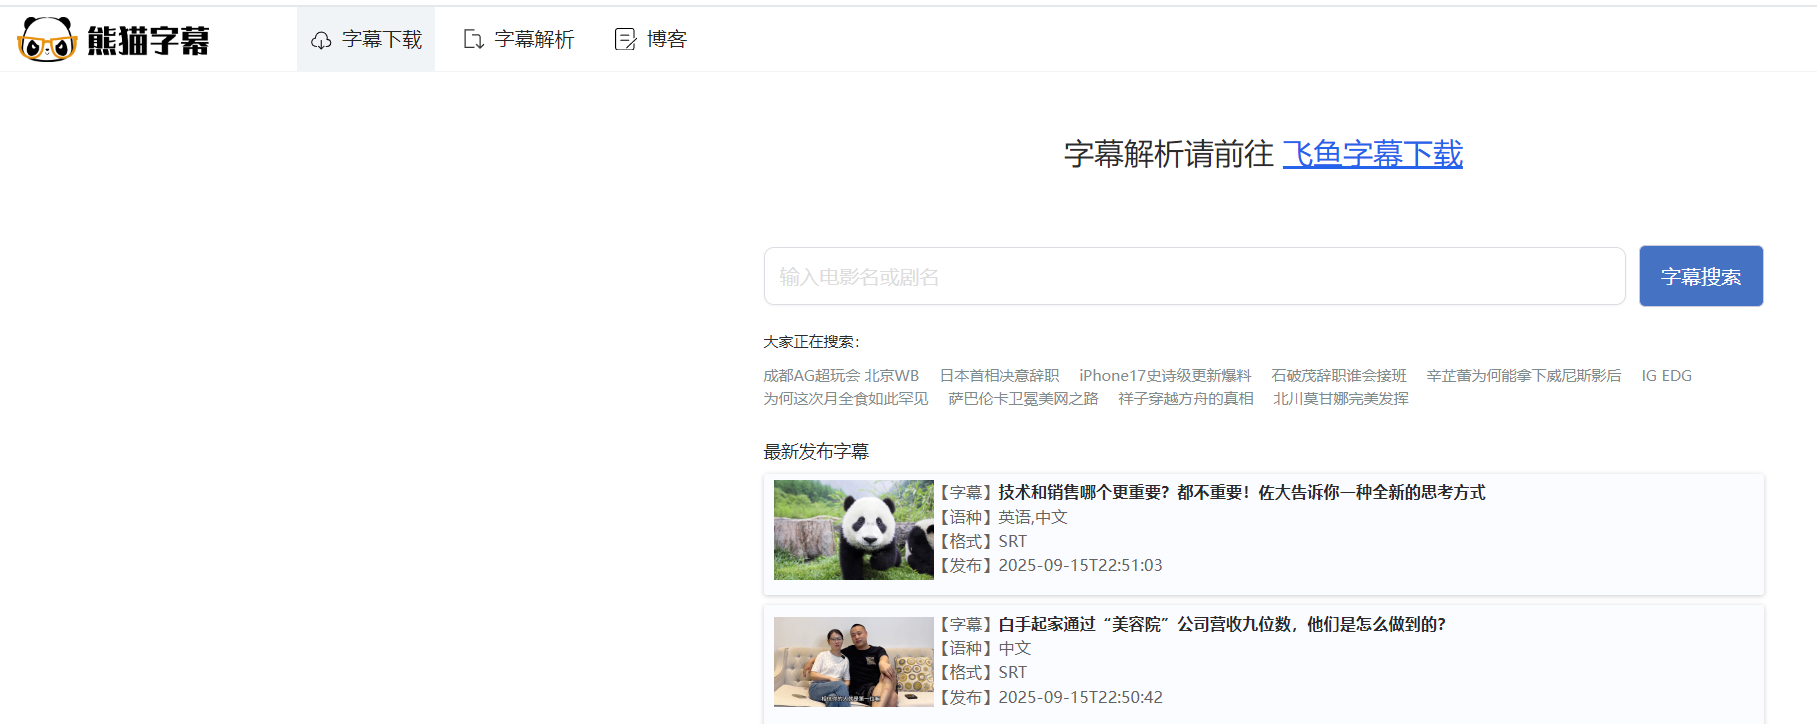Select trending search 日本首相决意辞职
Viewport: 1817px width, 724px height.
999,376
